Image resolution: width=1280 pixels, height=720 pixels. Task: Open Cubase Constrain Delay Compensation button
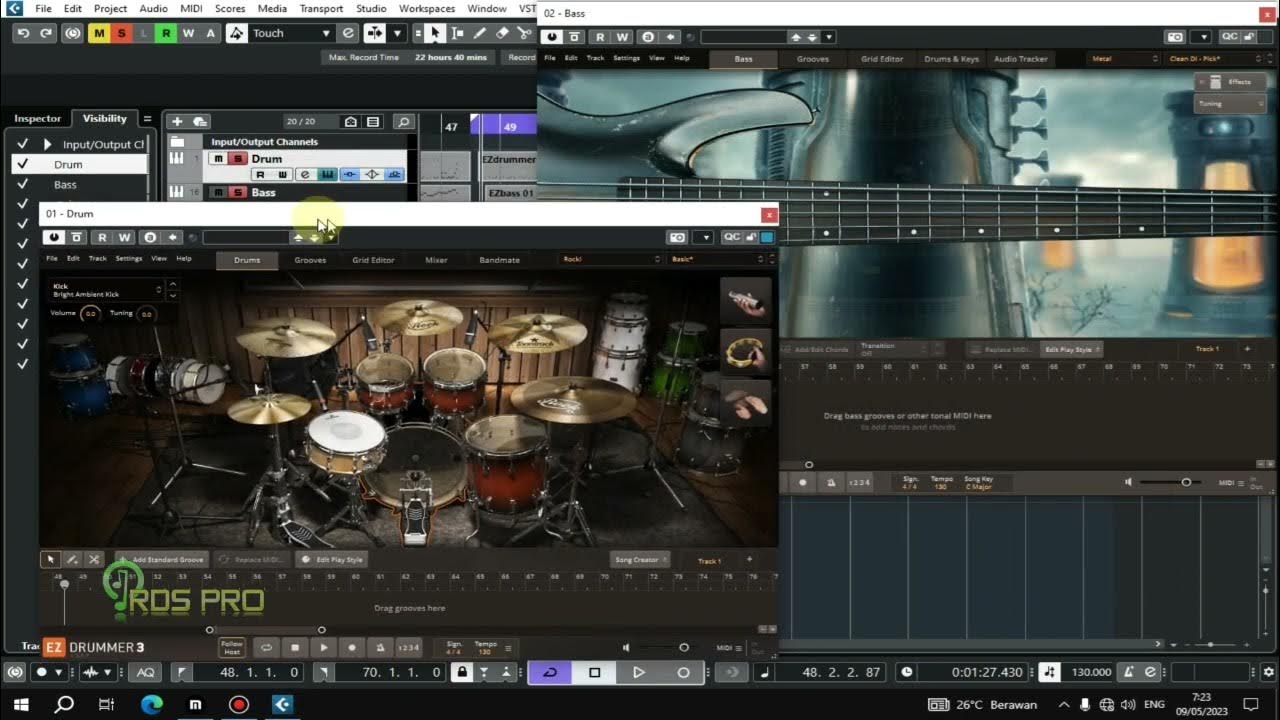coord(73,33)
